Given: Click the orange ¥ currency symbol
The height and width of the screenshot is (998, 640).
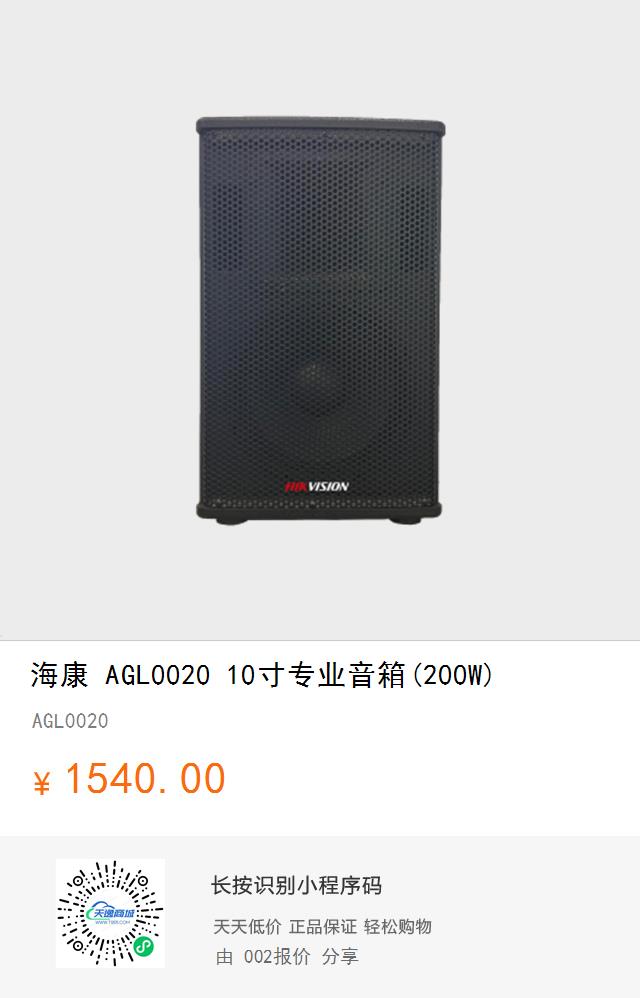Looking at the screenshot, I should pos(41,782).
